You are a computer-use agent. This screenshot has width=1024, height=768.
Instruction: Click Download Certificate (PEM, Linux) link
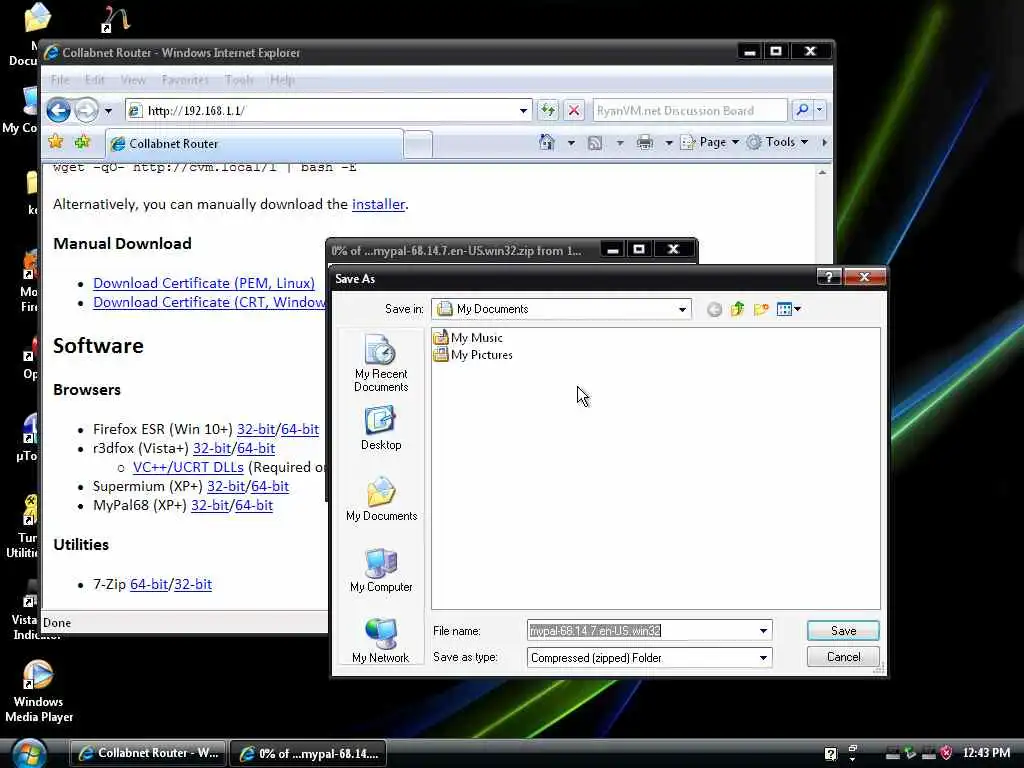click(204, 283)
